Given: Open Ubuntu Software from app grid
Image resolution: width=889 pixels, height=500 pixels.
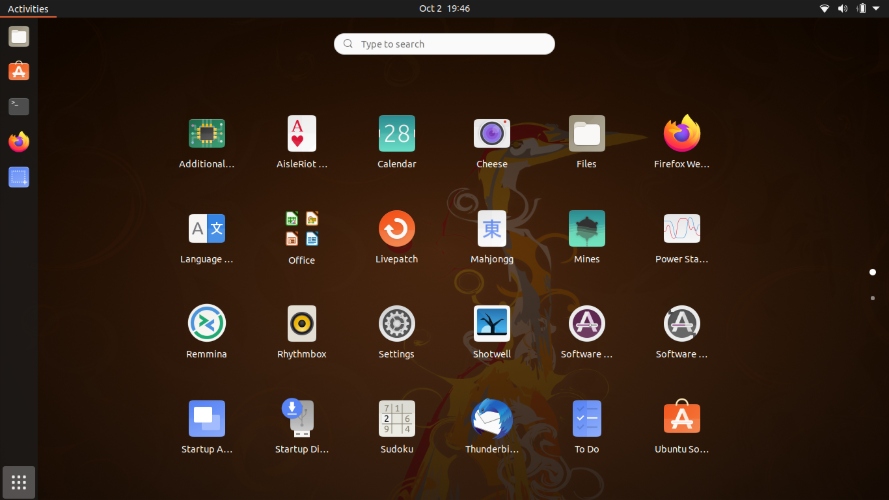Looking at the screenshot, I should (x=681, y=417).
